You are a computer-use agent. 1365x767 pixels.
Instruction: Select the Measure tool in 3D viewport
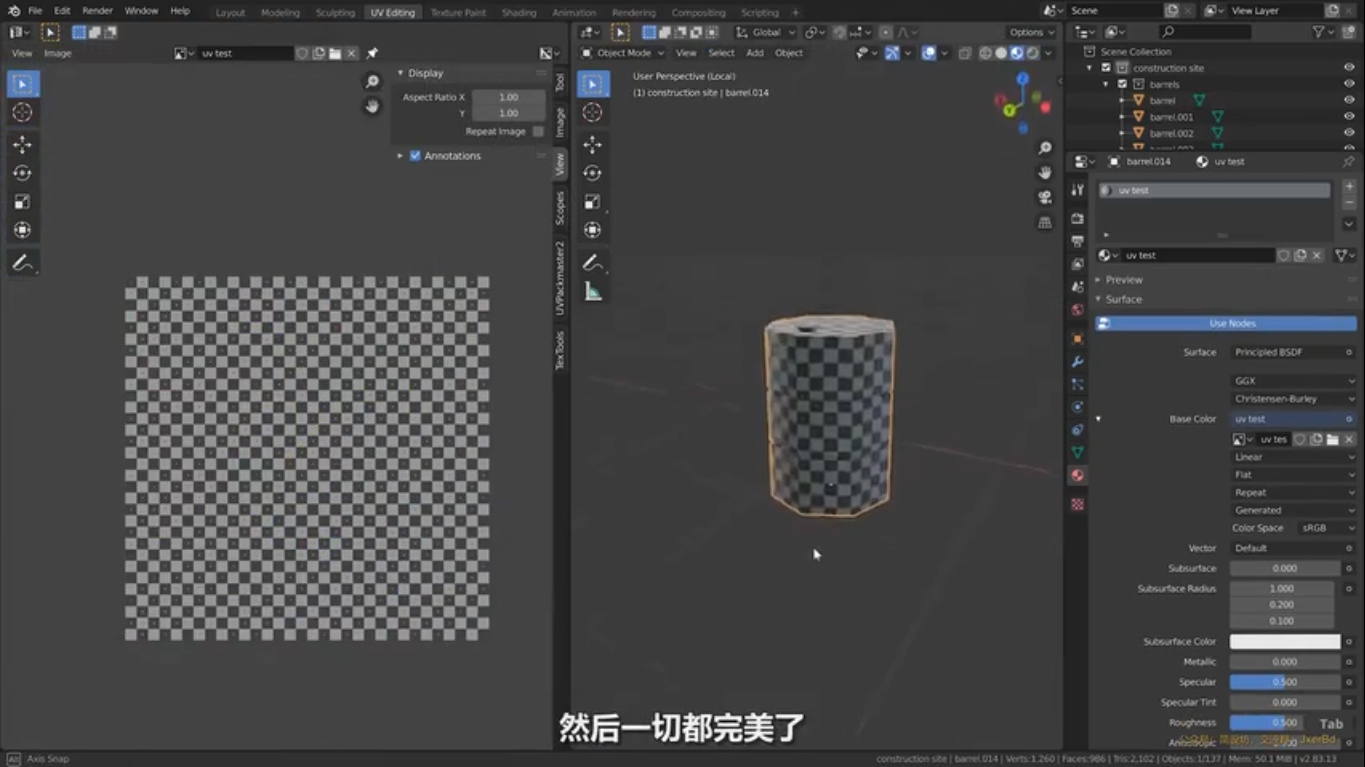593,292
